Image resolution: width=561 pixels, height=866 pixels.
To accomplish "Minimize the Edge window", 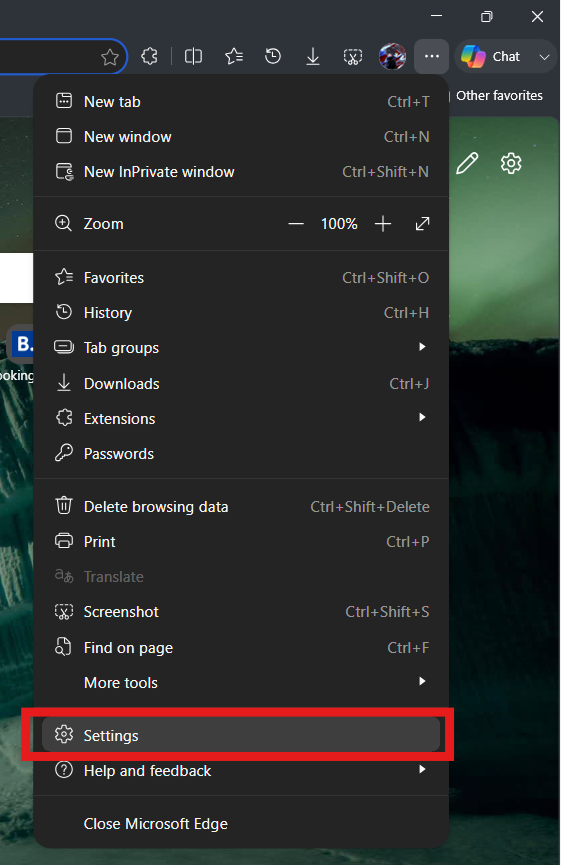I will [436, 17].
